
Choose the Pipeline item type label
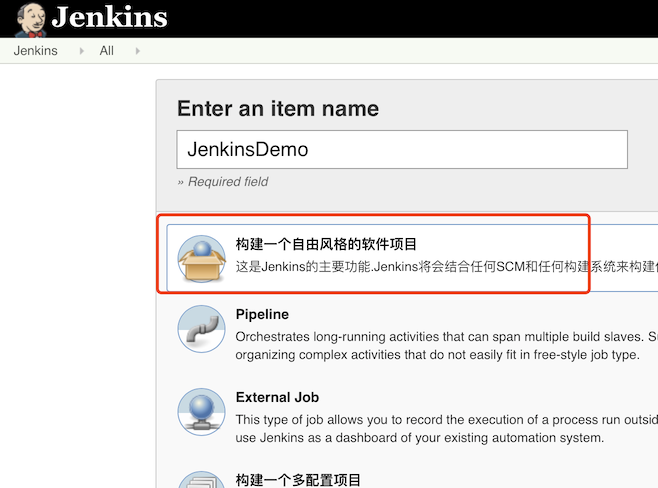point(262,315)
